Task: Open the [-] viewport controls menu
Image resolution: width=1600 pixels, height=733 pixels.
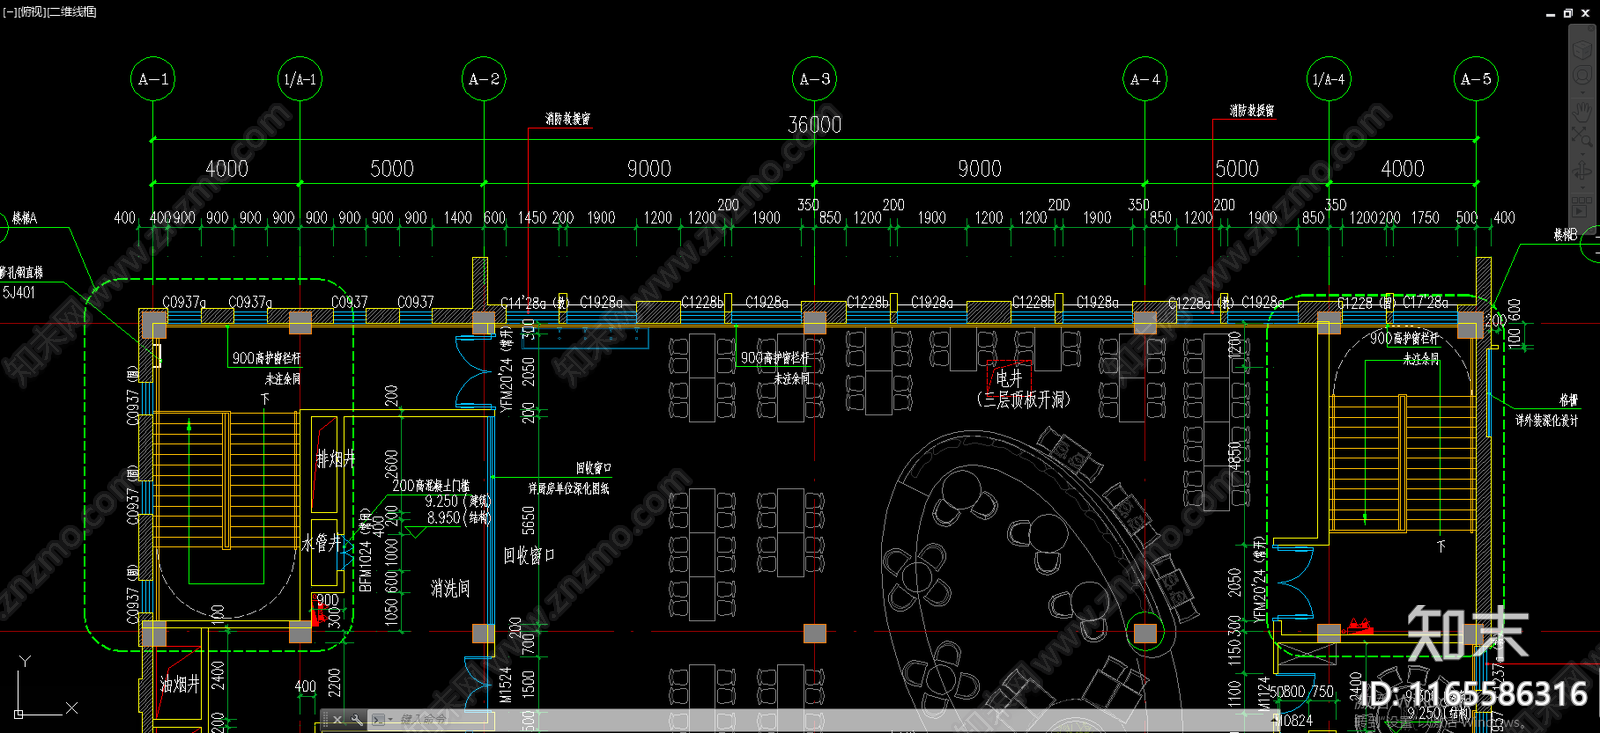Action: coord(9,12)
